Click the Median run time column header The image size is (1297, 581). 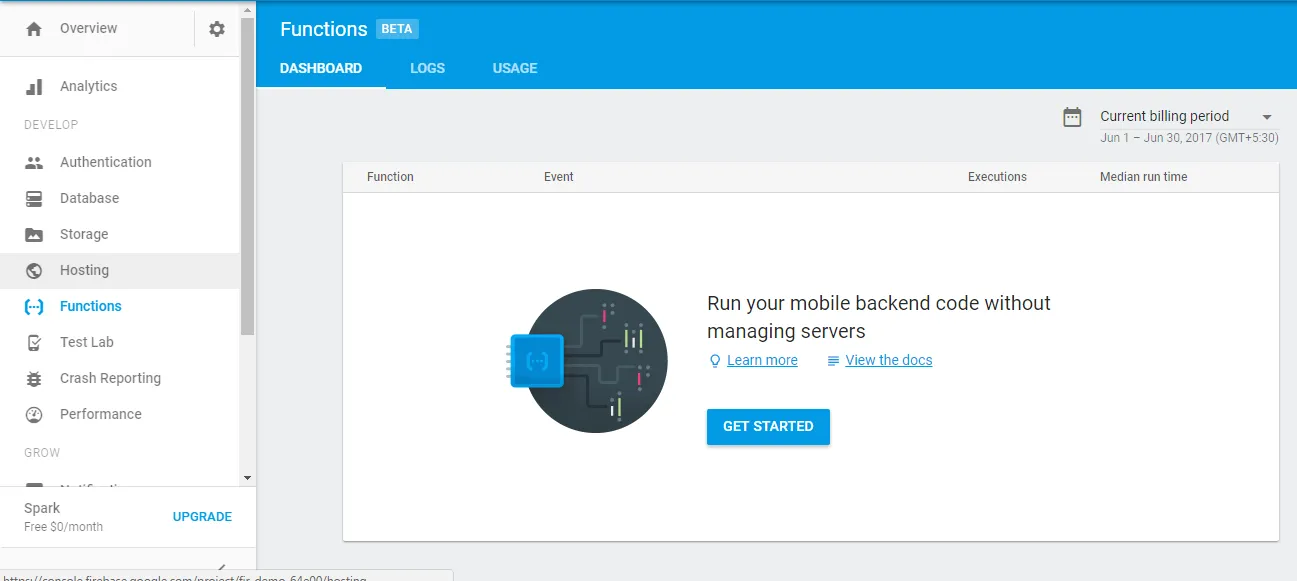(x=1144, y=177)
